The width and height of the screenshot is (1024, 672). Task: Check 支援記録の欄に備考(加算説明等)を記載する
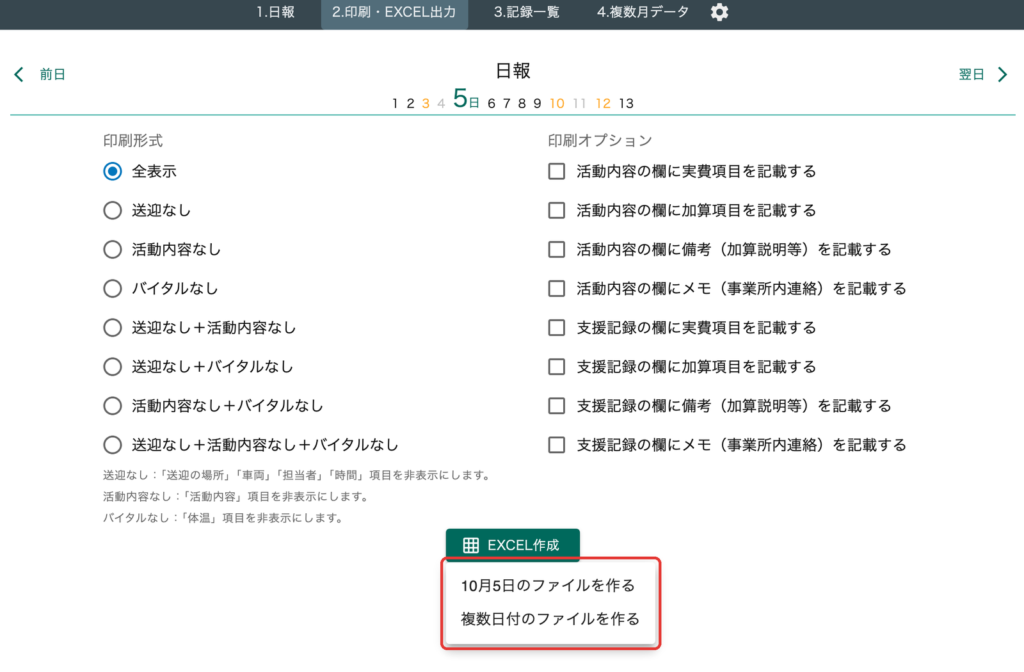click(556, 406)
